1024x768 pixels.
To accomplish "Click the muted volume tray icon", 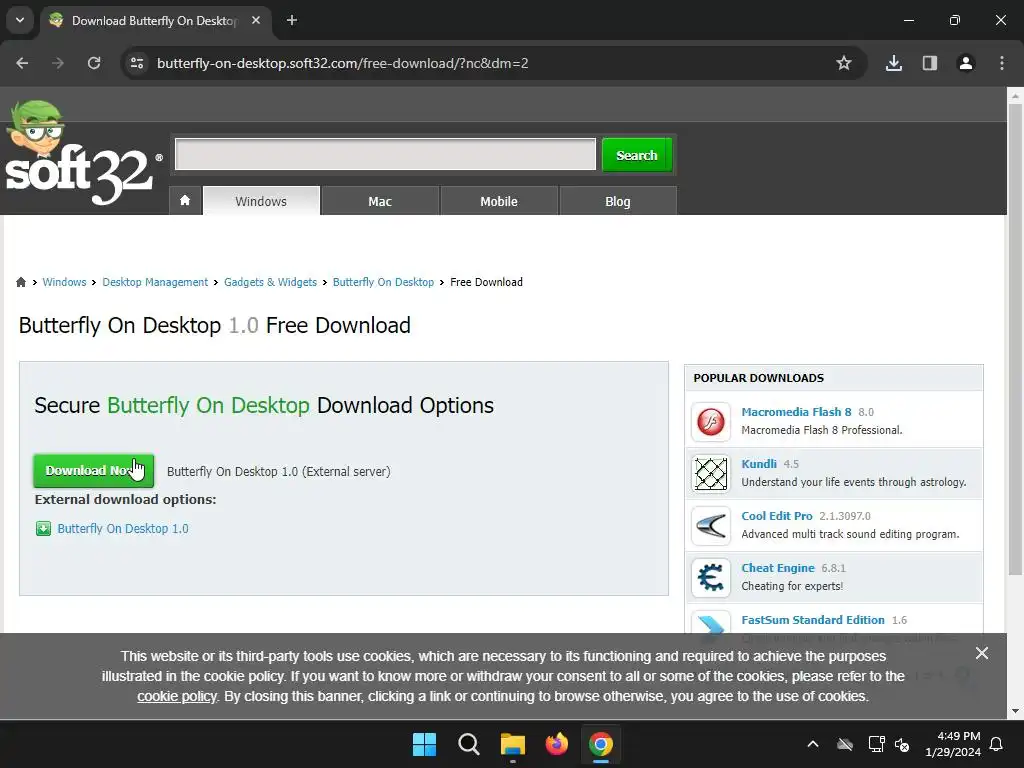I will (902, 744).
